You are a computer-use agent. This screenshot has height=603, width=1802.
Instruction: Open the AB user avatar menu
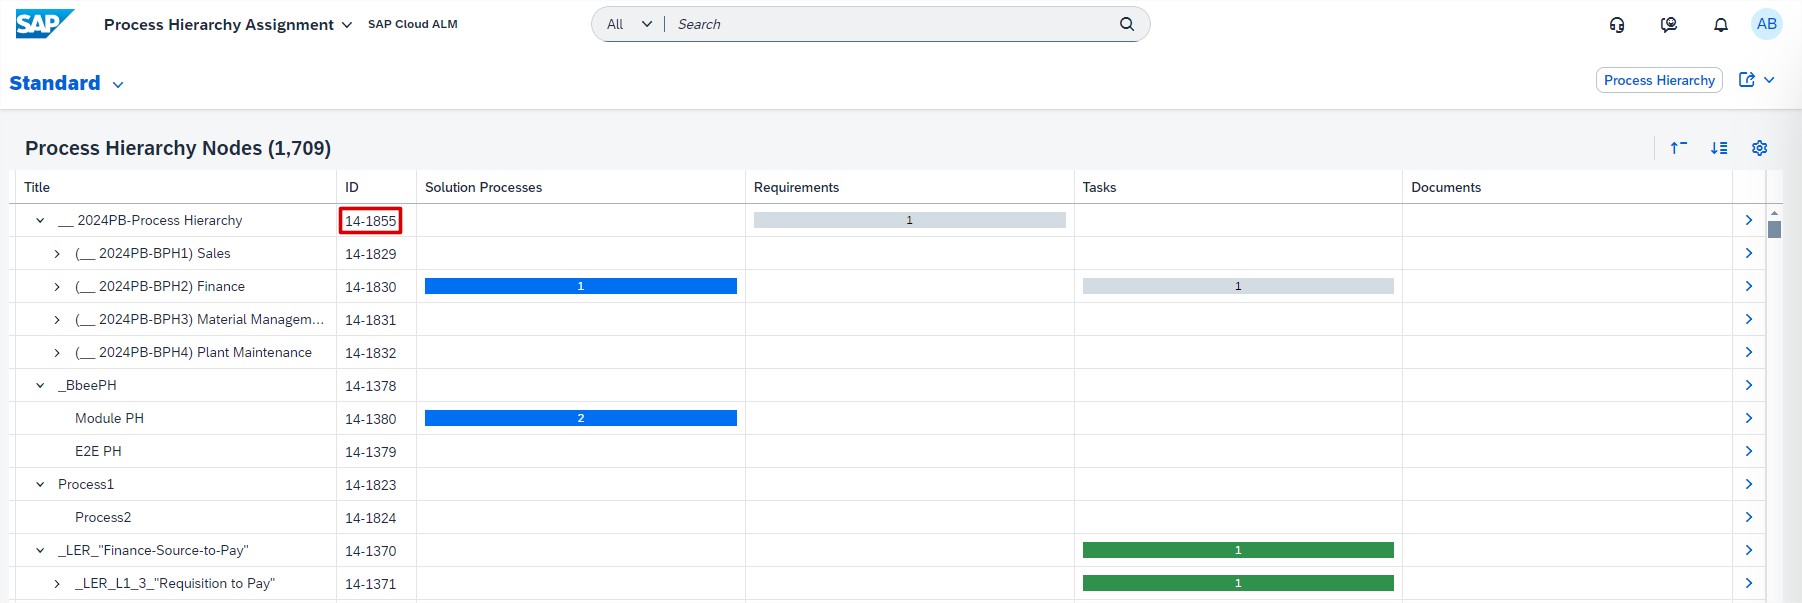(1767, 24)
